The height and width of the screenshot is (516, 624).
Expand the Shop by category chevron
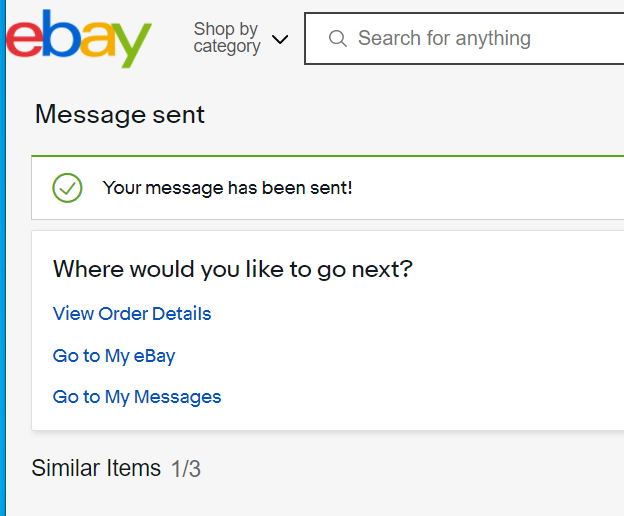coord(280,39)
